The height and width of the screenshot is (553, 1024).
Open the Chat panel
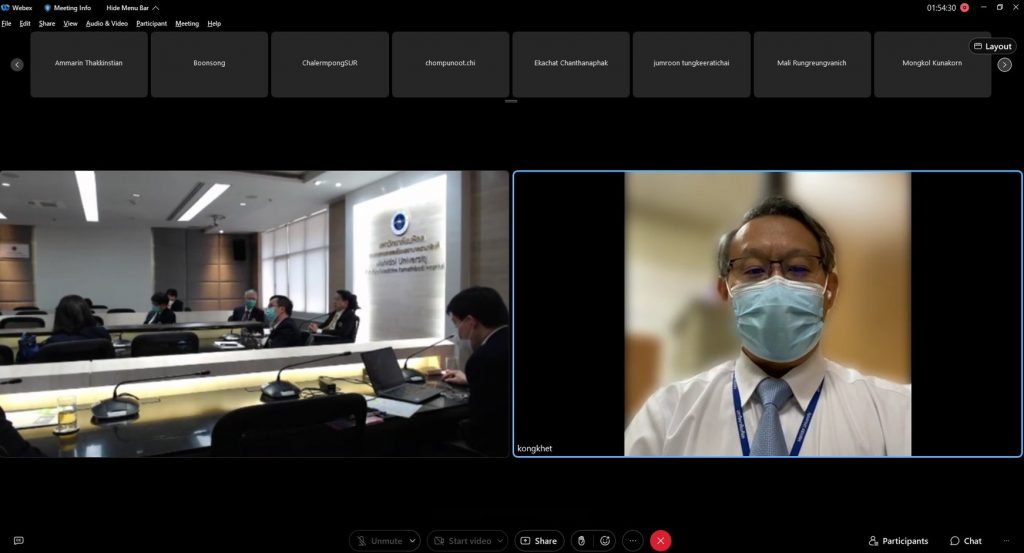(x=966, y=541)
